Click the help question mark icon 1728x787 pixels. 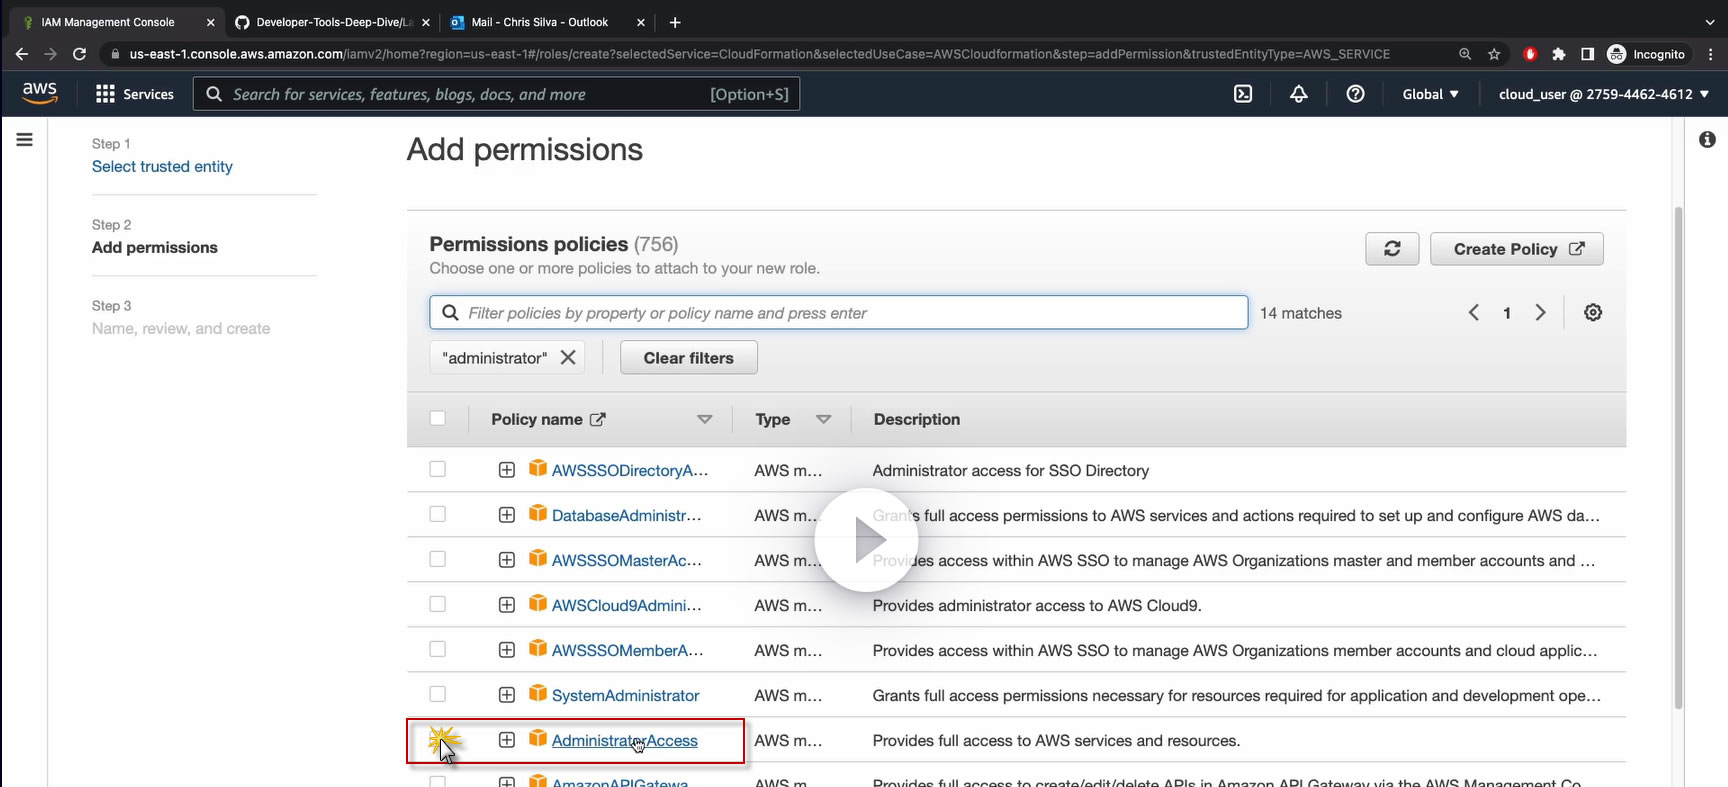coord(1355,94)
